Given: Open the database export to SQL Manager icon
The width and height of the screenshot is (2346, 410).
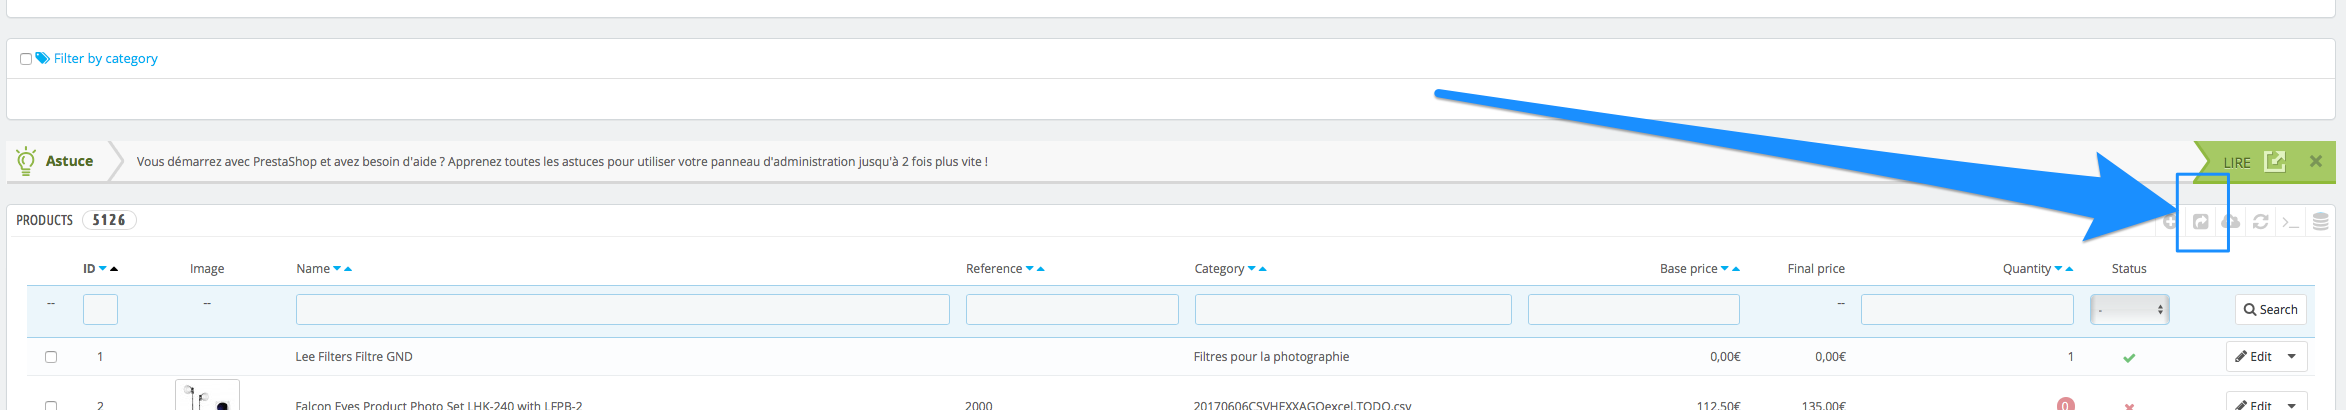Looking at the screenshot, I should click(2320, 221).
